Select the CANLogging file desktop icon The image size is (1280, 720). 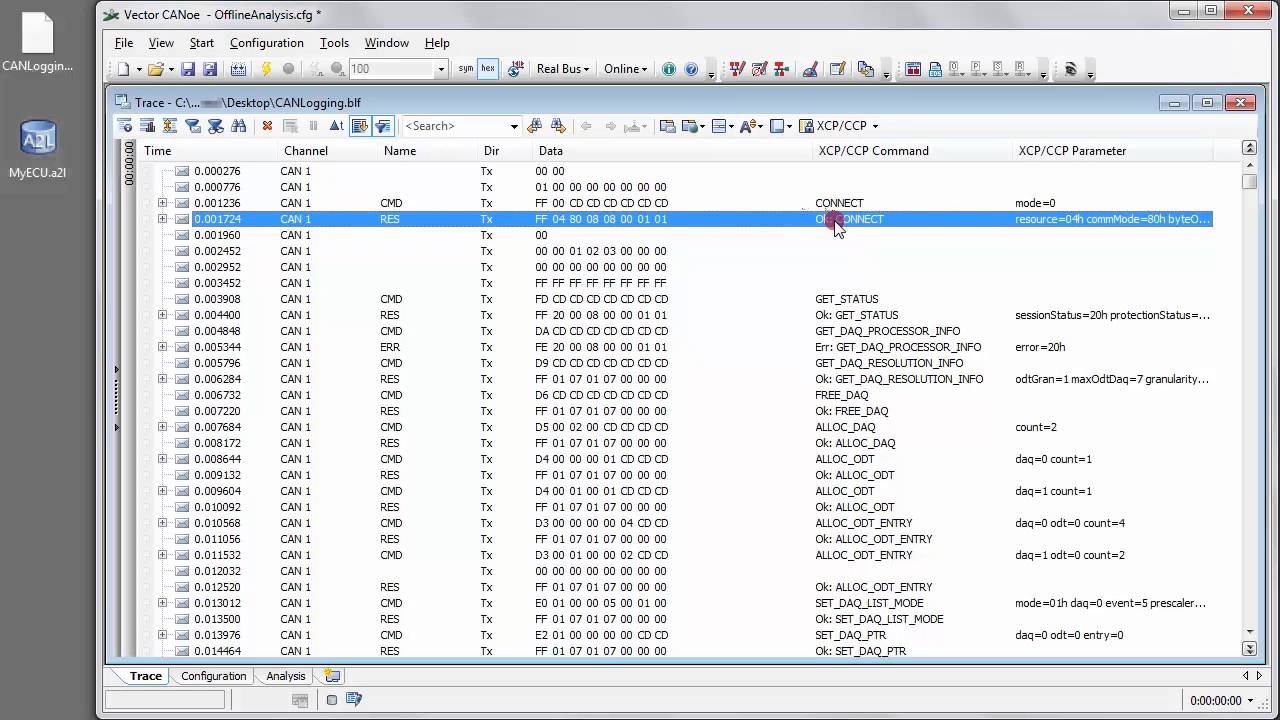coord(38,44)
